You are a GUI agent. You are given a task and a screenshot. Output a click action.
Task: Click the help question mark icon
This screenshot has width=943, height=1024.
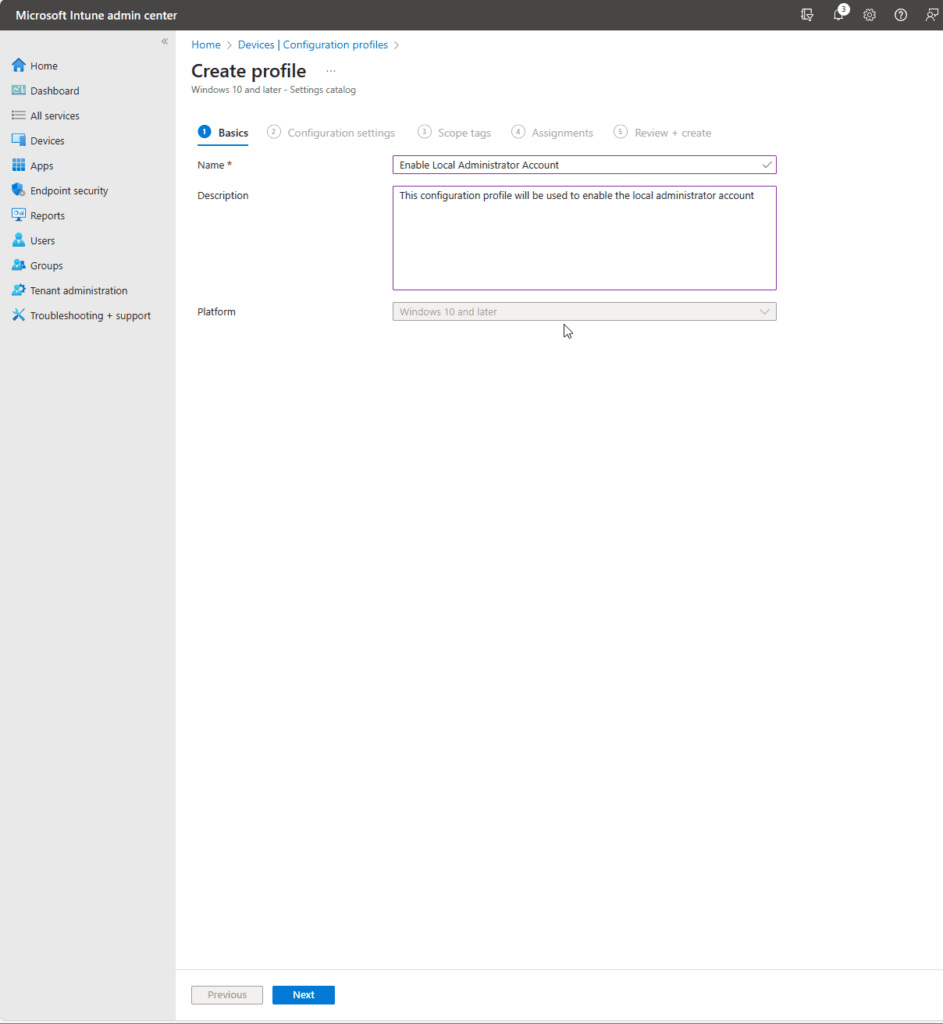pos(900,15)
